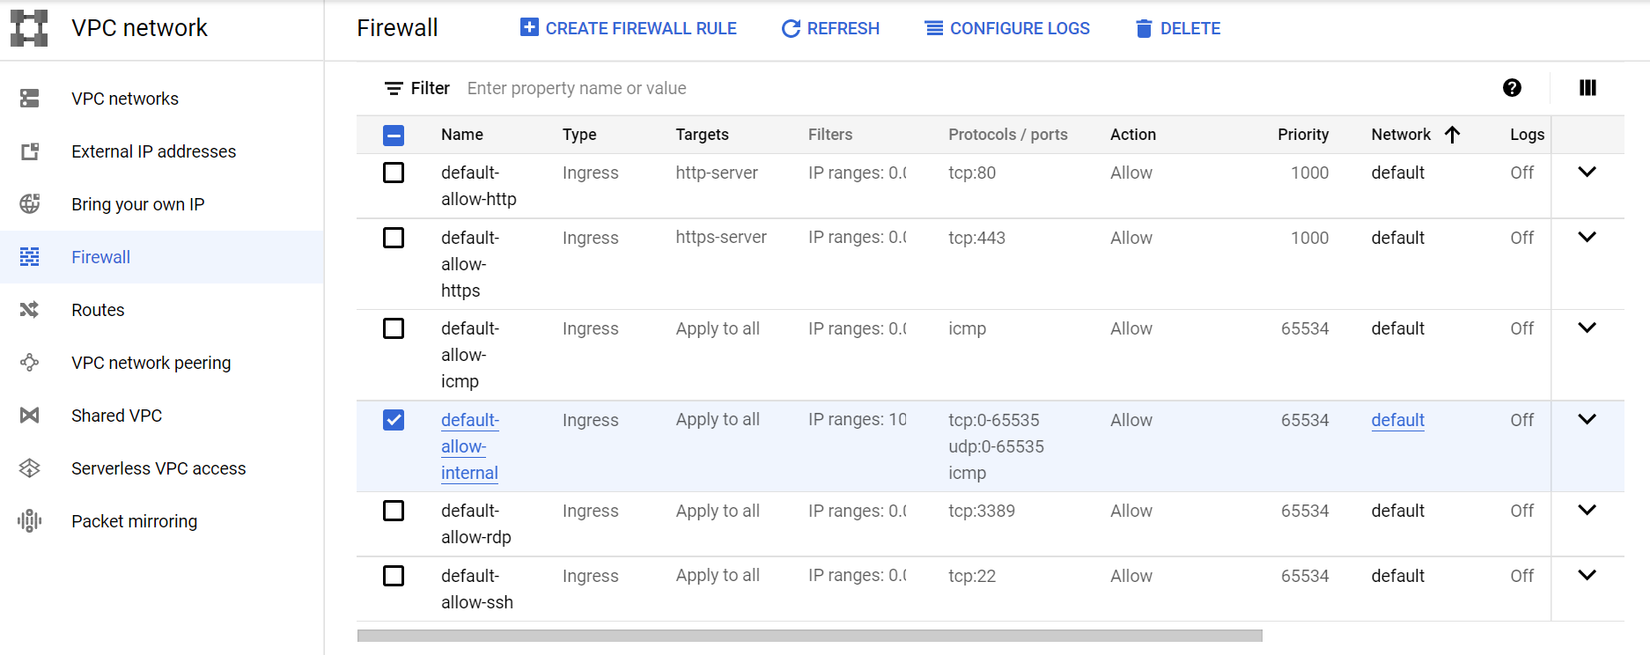Open the default-allow-internal rule link

pyautogui.click(x=469, y=446)
